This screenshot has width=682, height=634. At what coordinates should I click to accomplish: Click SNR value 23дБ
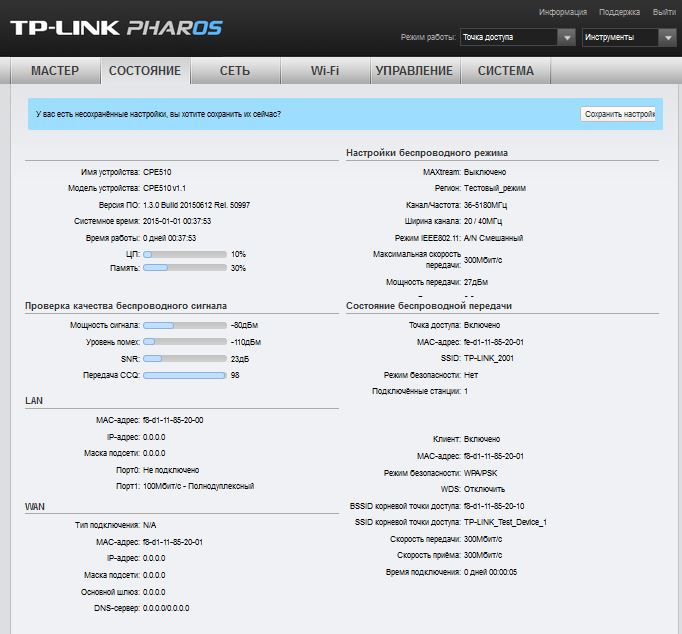coord(240,359)
